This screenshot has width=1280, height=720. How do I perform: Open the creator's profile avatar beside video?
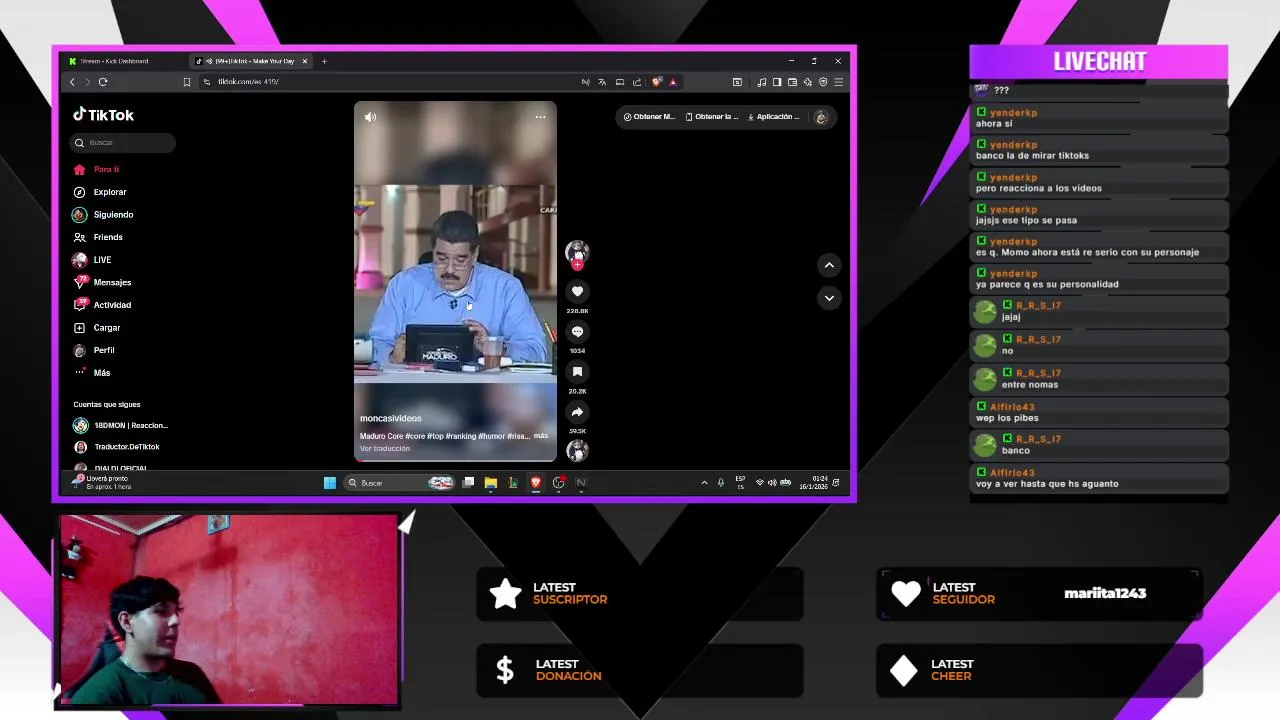pos(577,251)
